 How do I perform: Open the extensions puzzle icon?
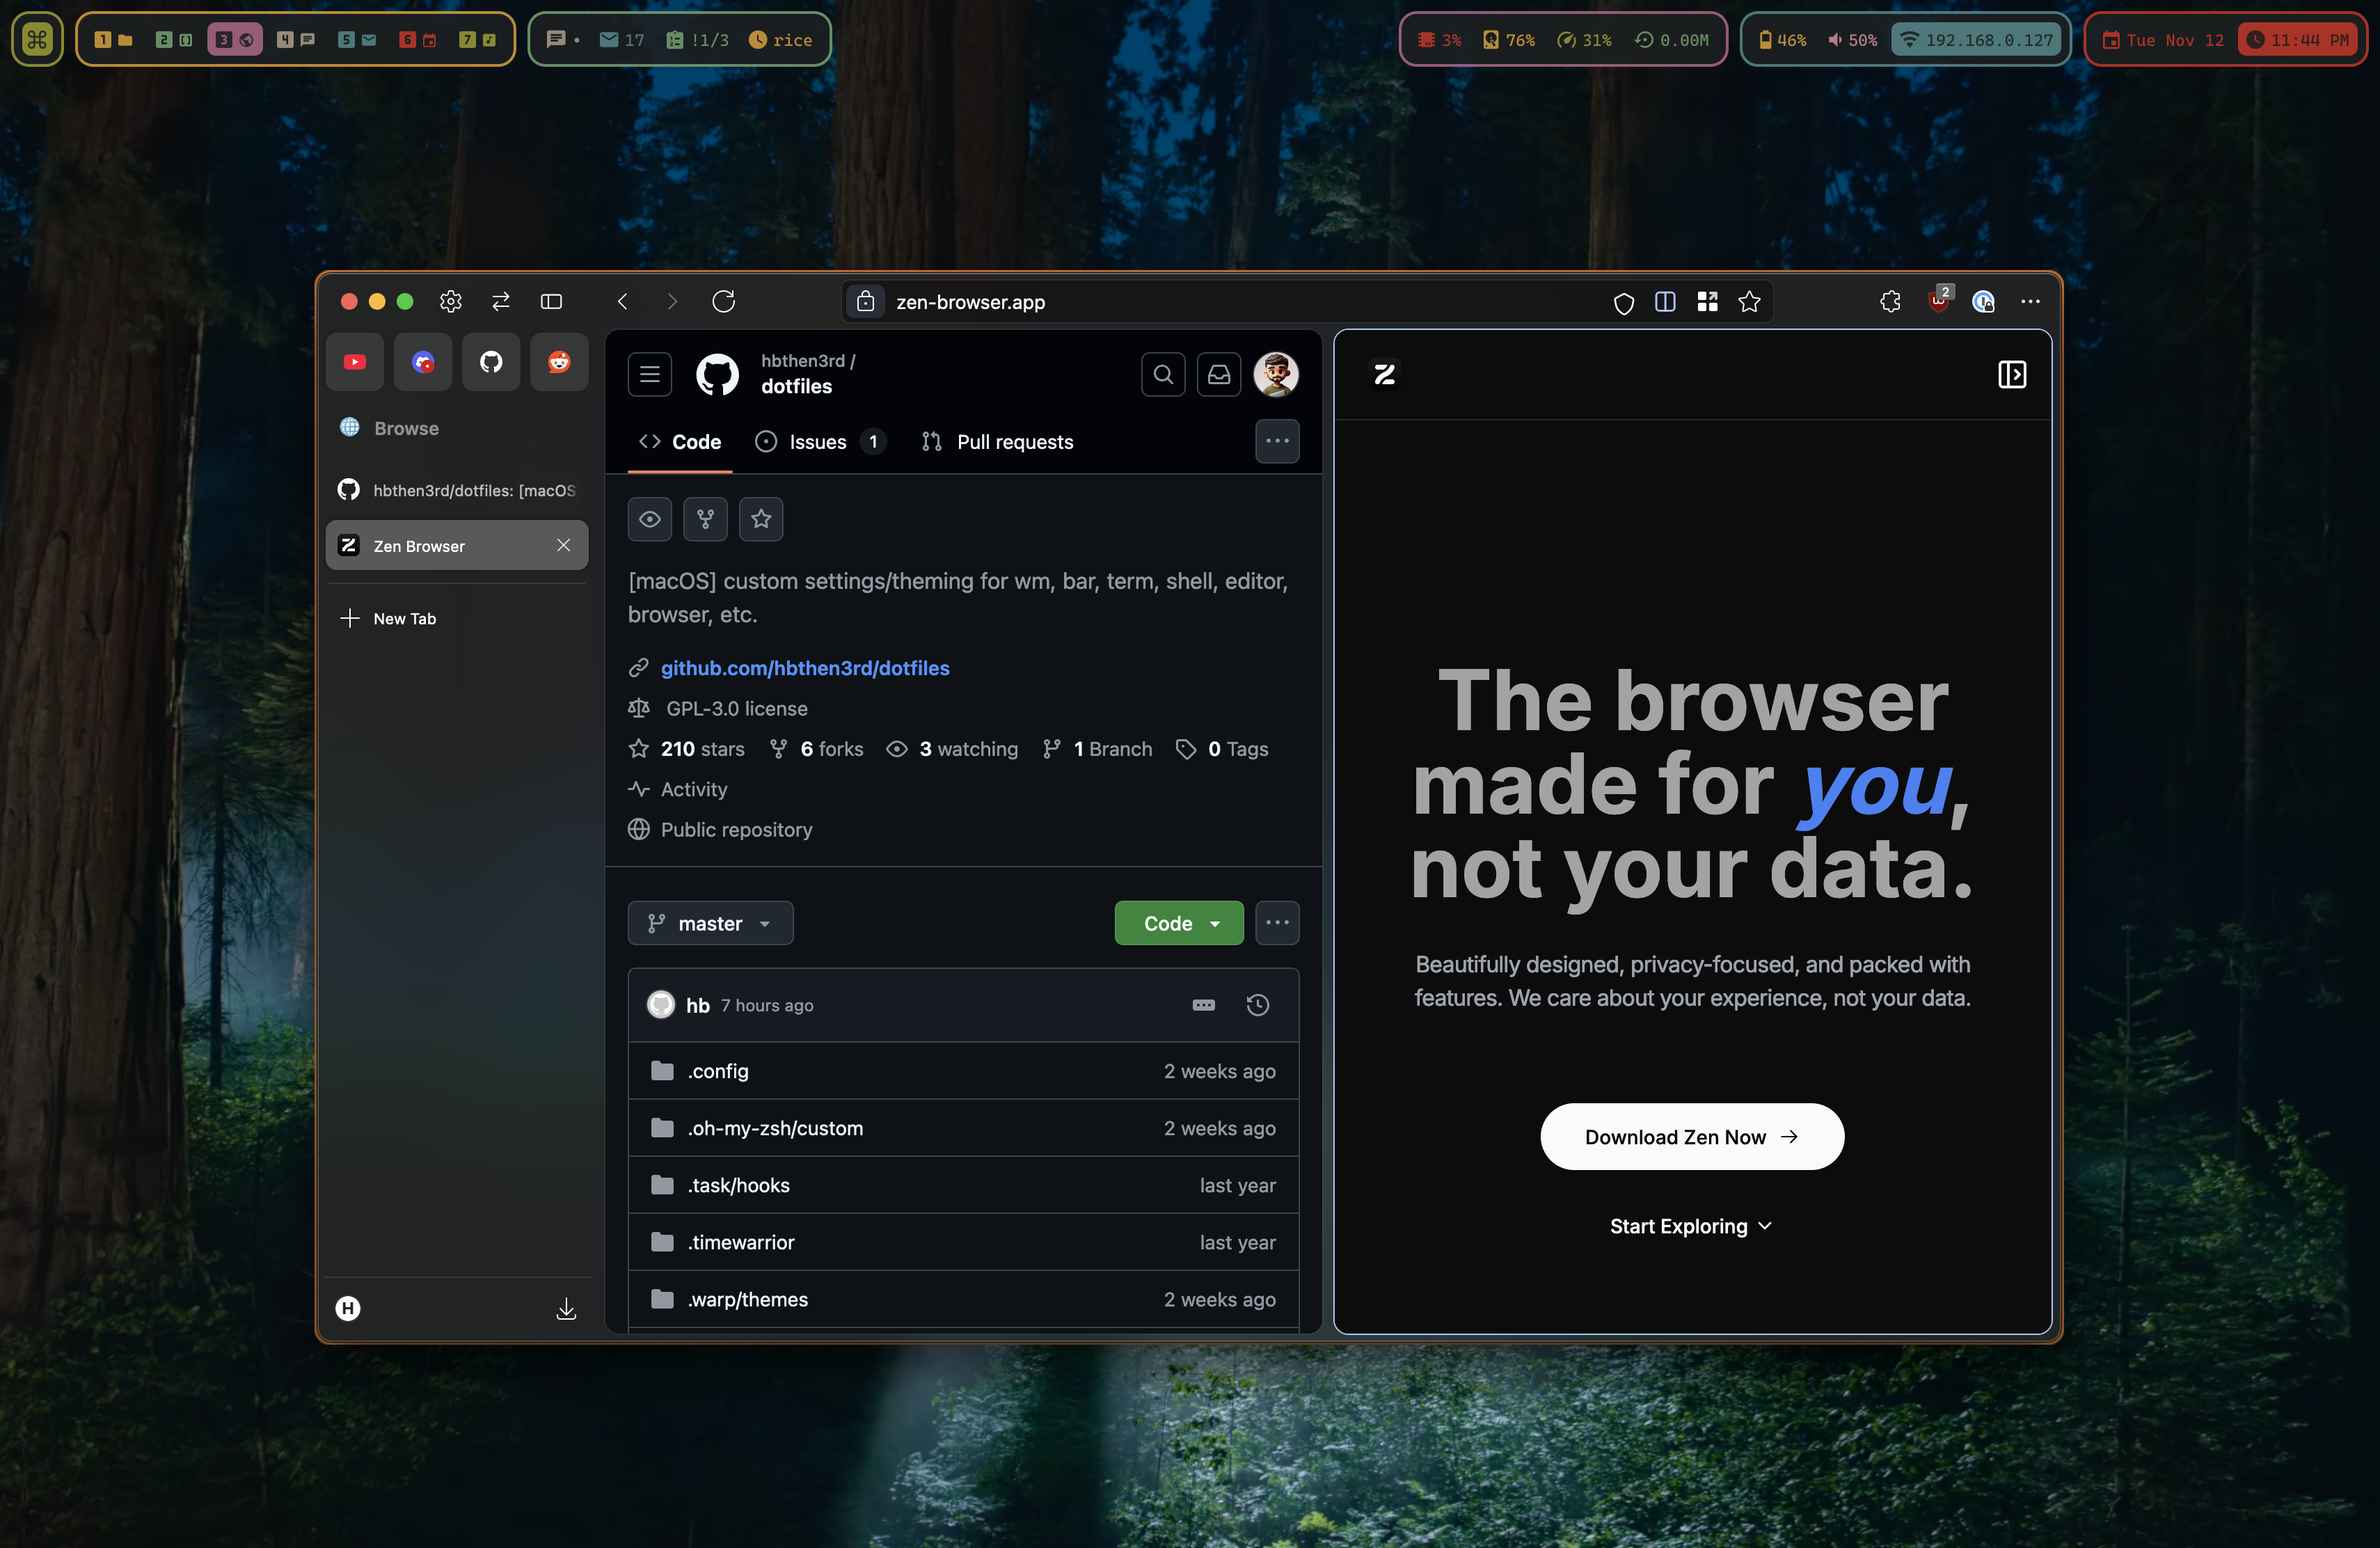pos(1890,301)
